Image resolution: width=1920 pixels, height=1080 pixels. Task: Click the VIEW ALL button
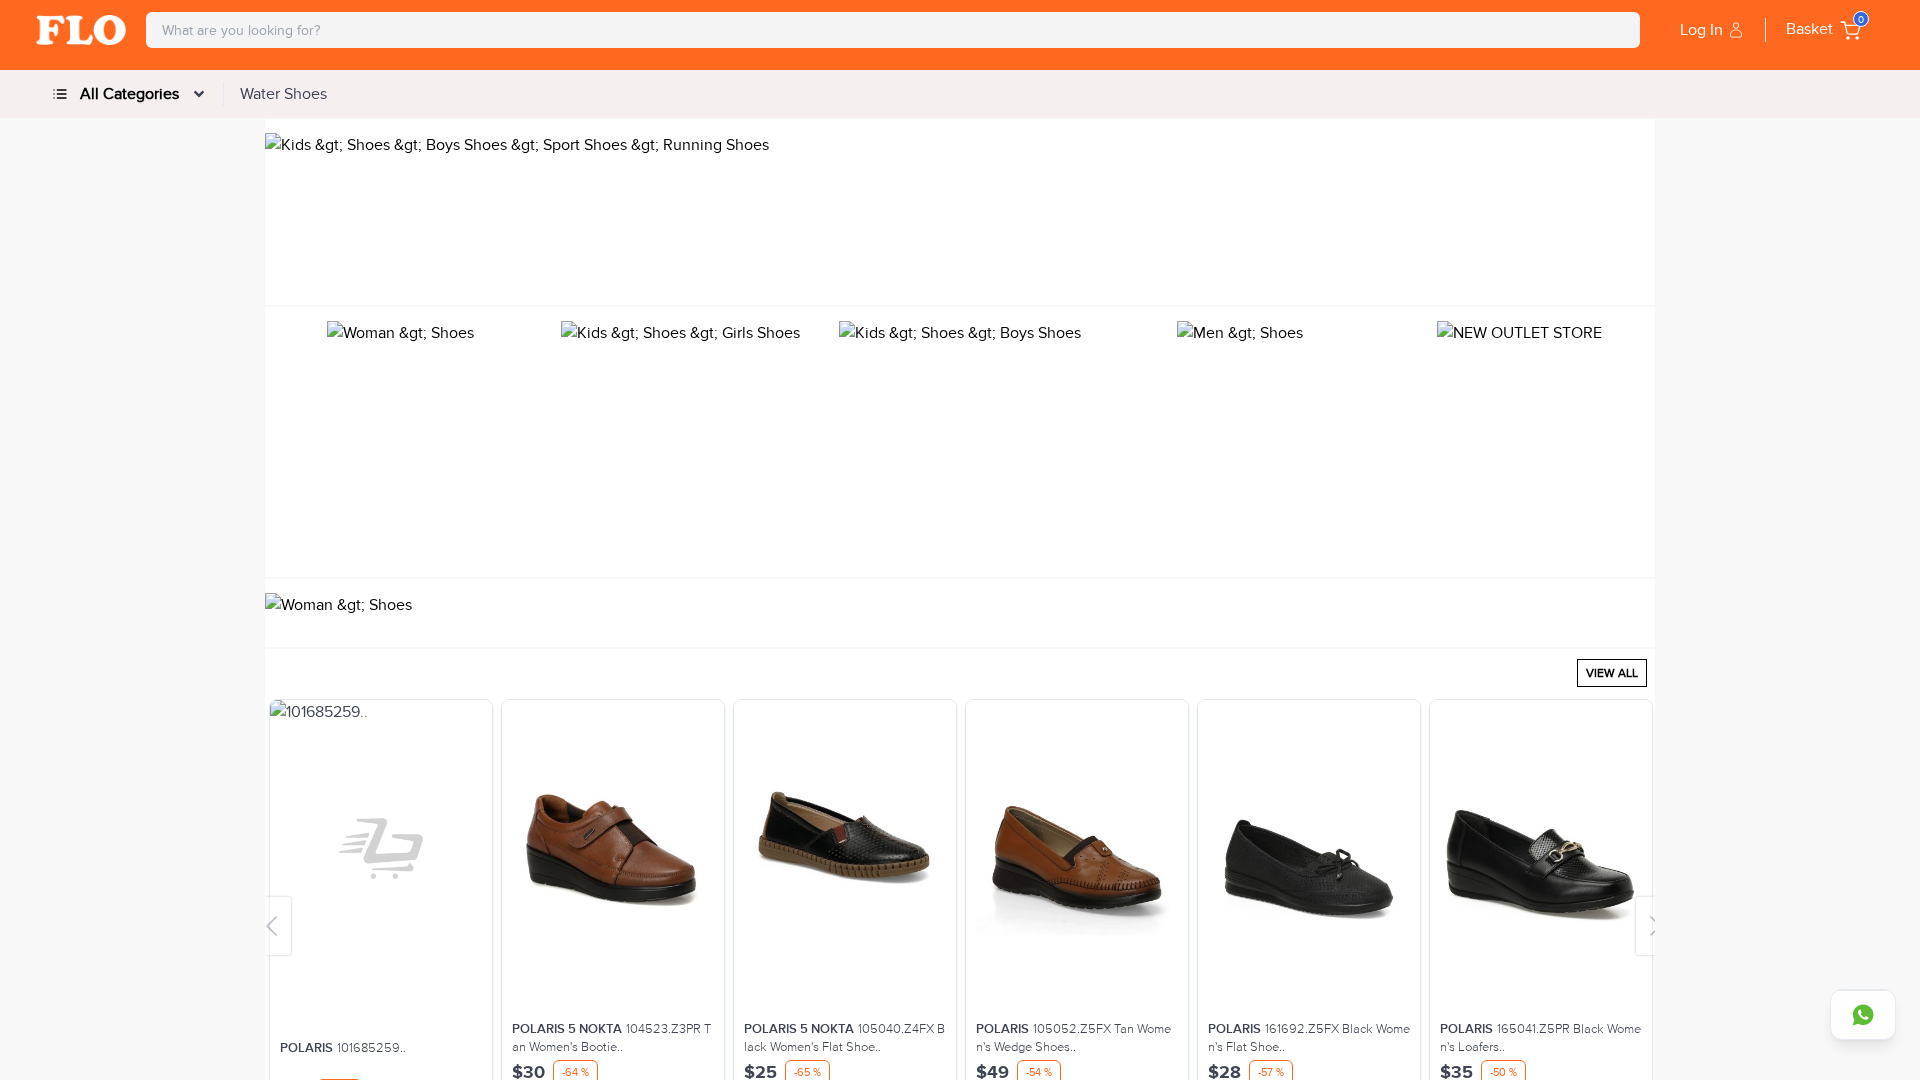point(1611,673)
